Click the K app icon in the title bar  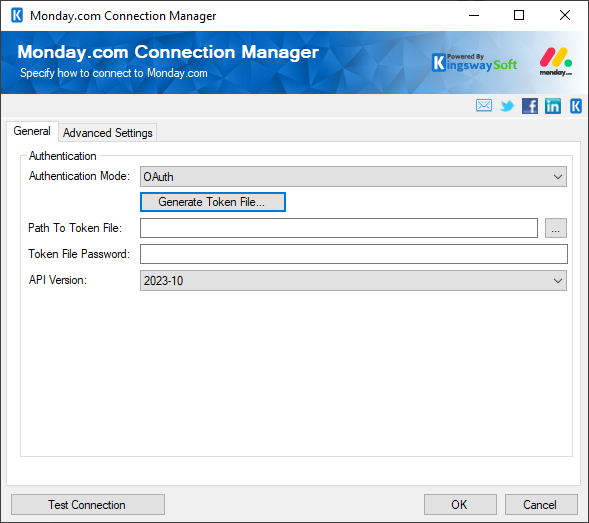coord(17,15)
